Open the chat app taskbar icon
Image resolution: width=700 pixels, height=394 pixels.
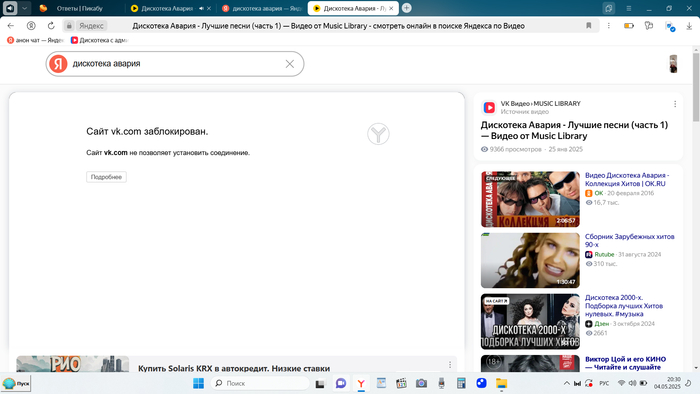tap(341, 383)
